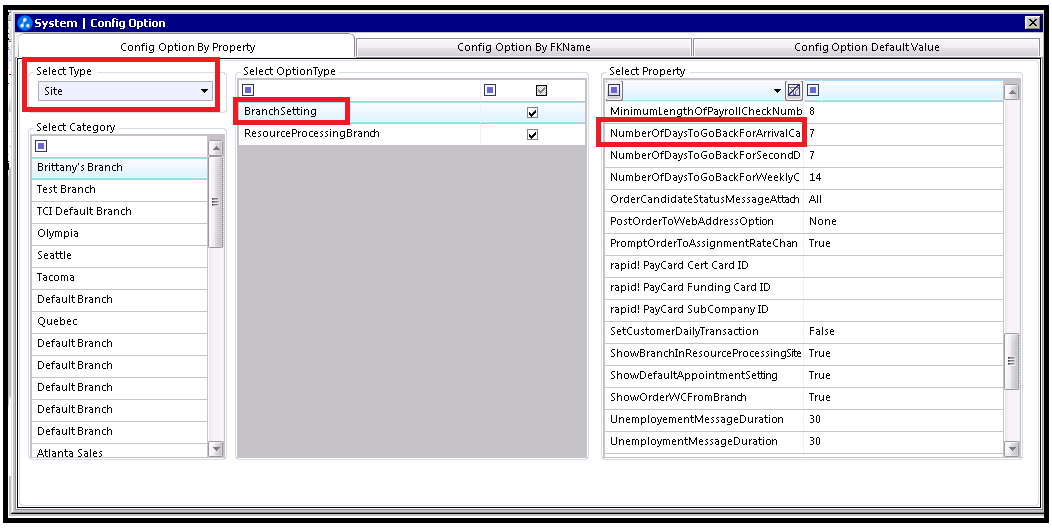Screen dimensions: 1052x529
Task: Click the first filter icon in Select OptionType header
Action: (x=248, y=90)
